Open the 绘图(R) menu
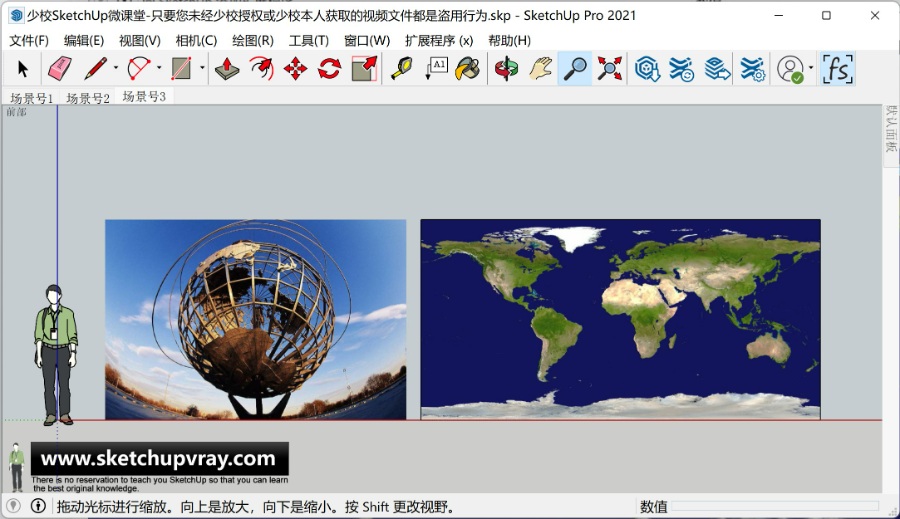 [x=253, y=41]
